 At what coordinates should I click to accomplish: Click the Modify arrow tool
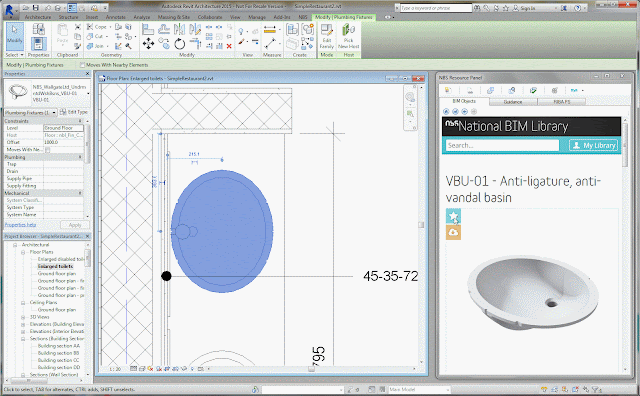coord(15,36)
